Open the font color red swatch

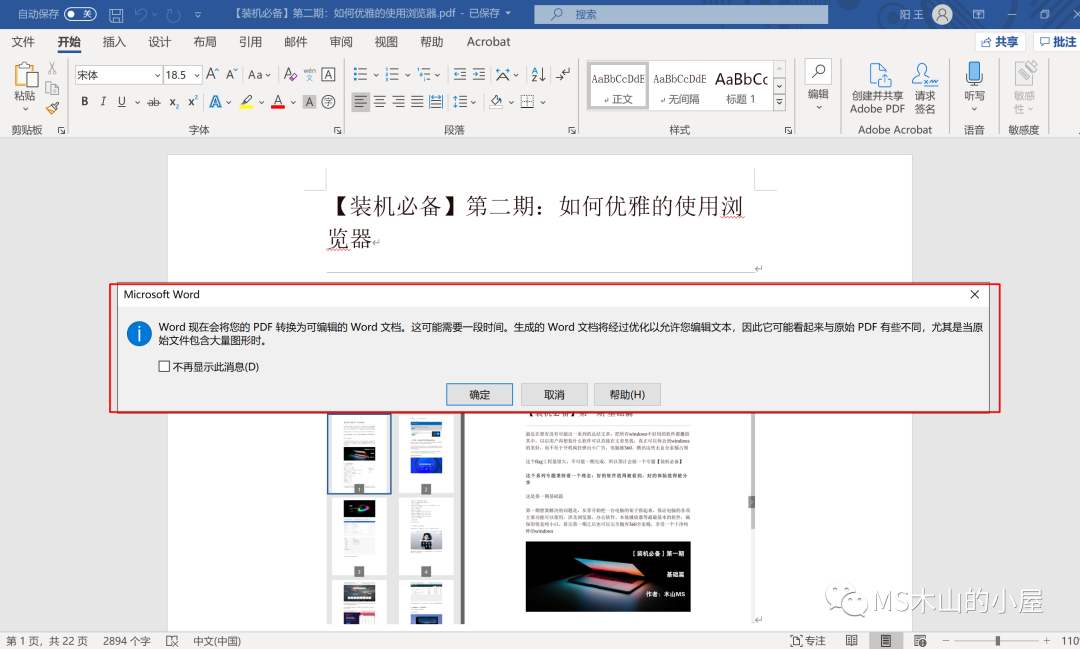pyautogui.click(x=278, y=102)
